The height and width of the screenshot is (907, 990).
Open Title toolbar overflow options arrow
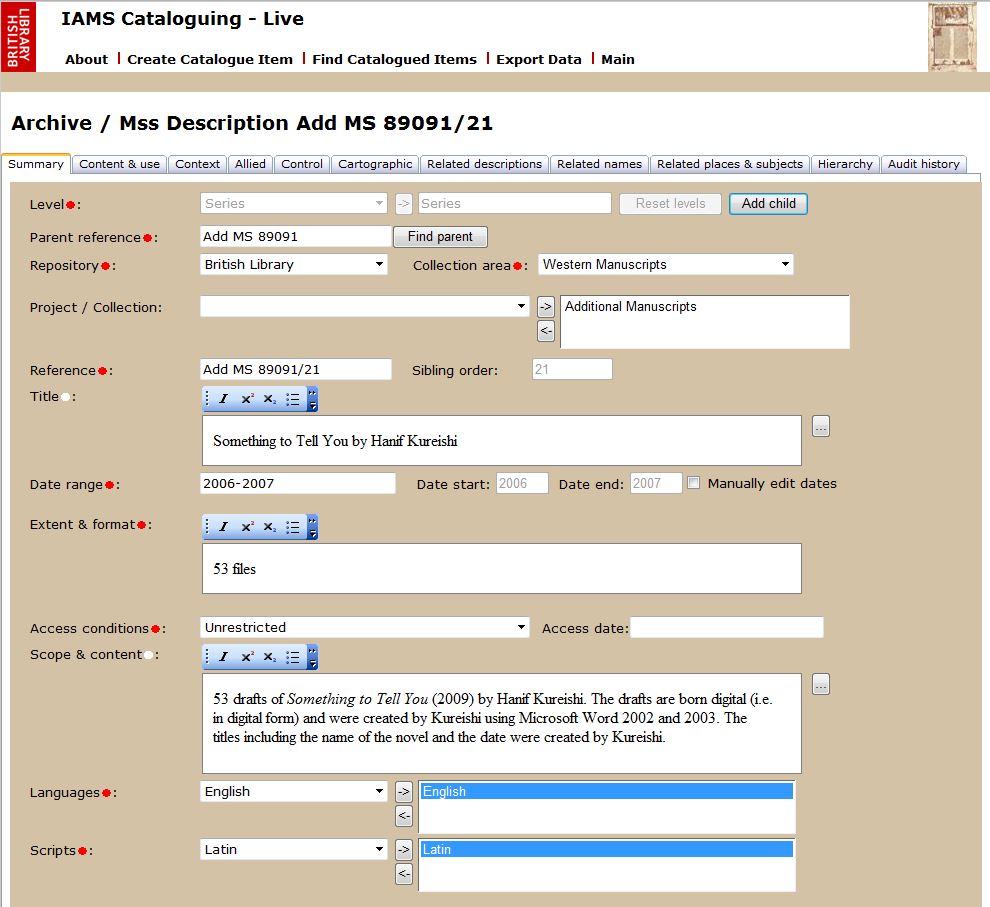312,400
